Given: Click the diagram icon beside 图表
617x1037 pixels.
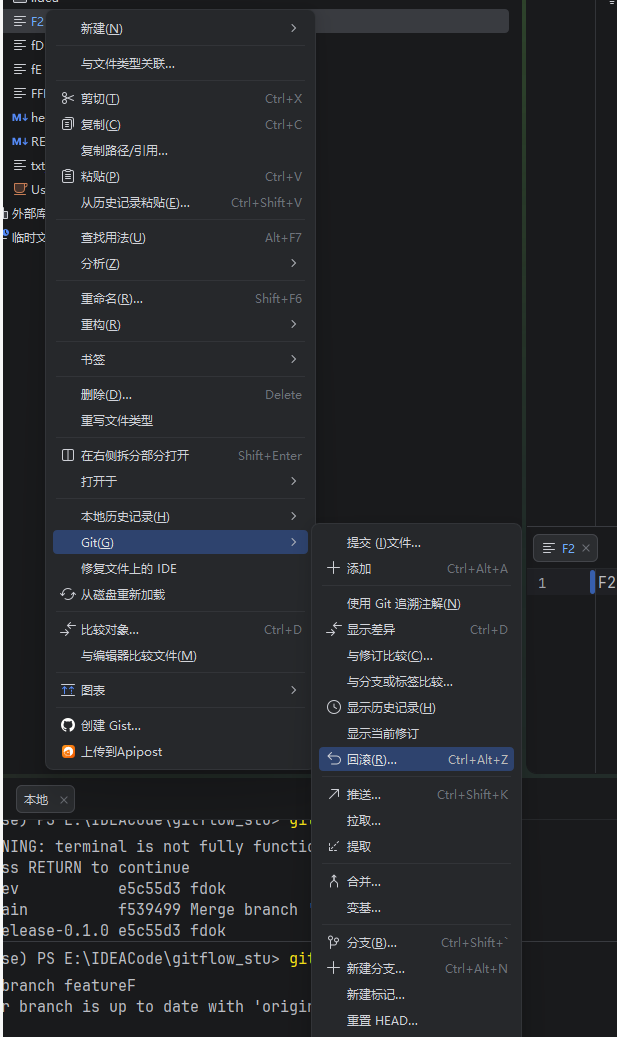Looking at the screenshot, I should coord(67,690).
